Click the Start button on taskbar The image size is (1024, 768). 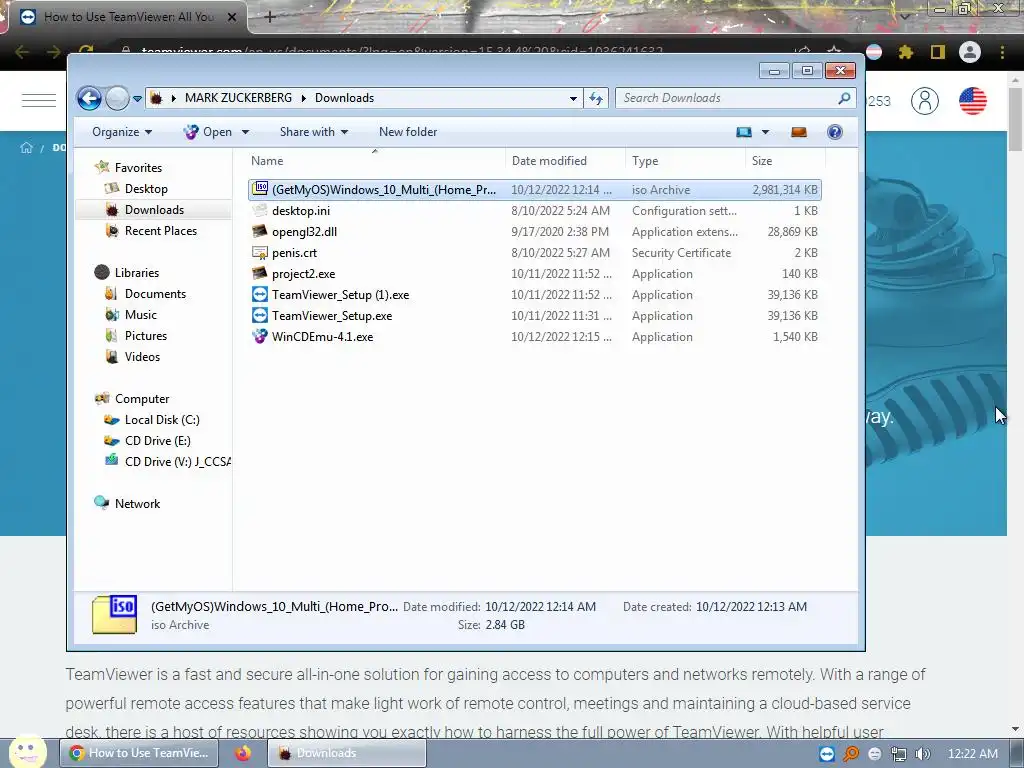pos(27,752)
